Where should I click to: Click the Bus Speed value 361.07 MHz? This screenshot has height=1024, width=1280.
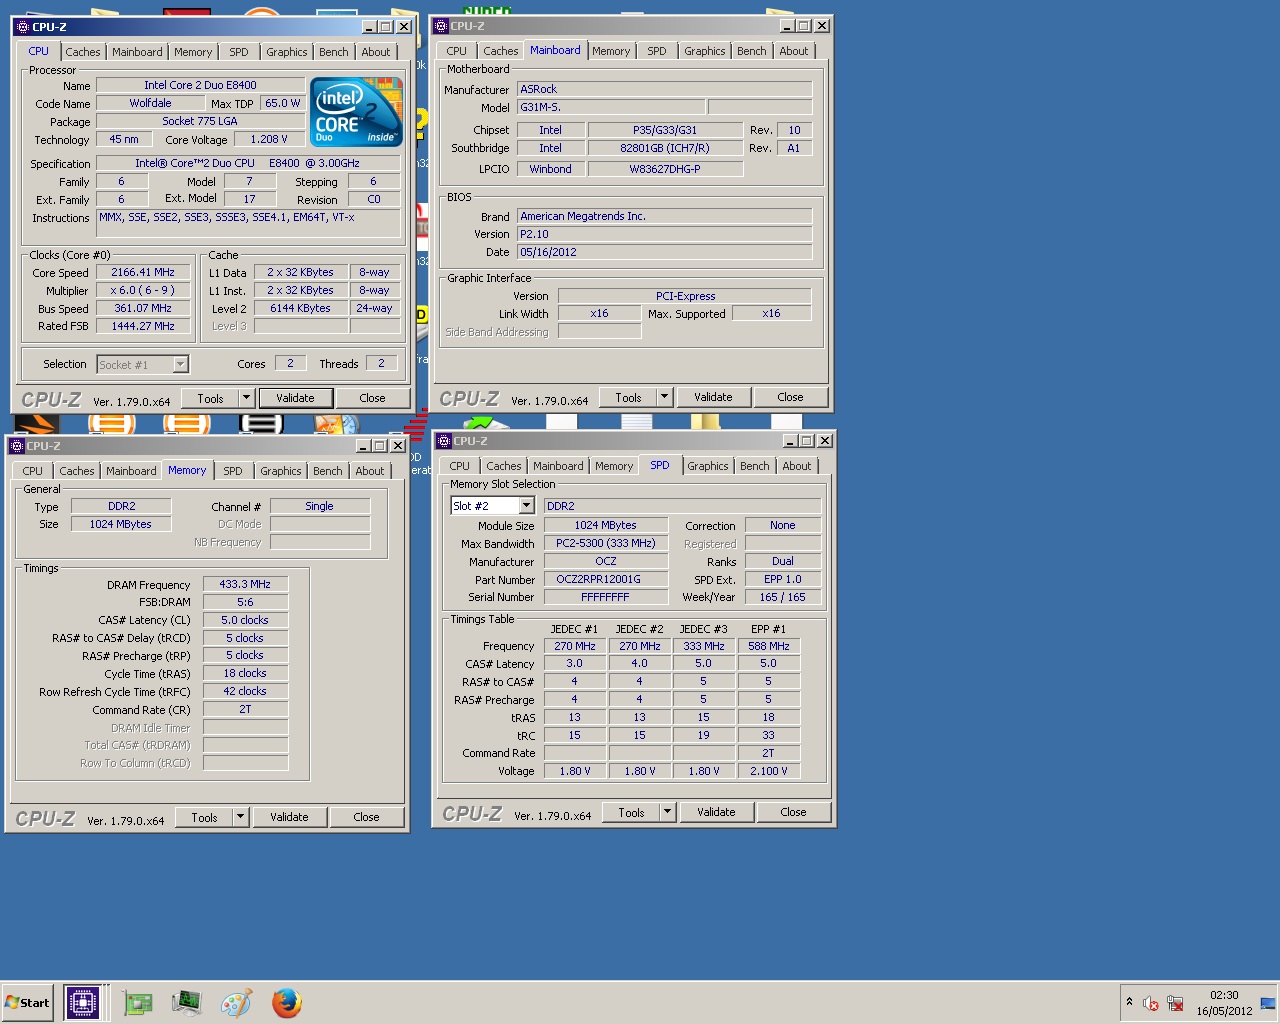pos(143,308)
